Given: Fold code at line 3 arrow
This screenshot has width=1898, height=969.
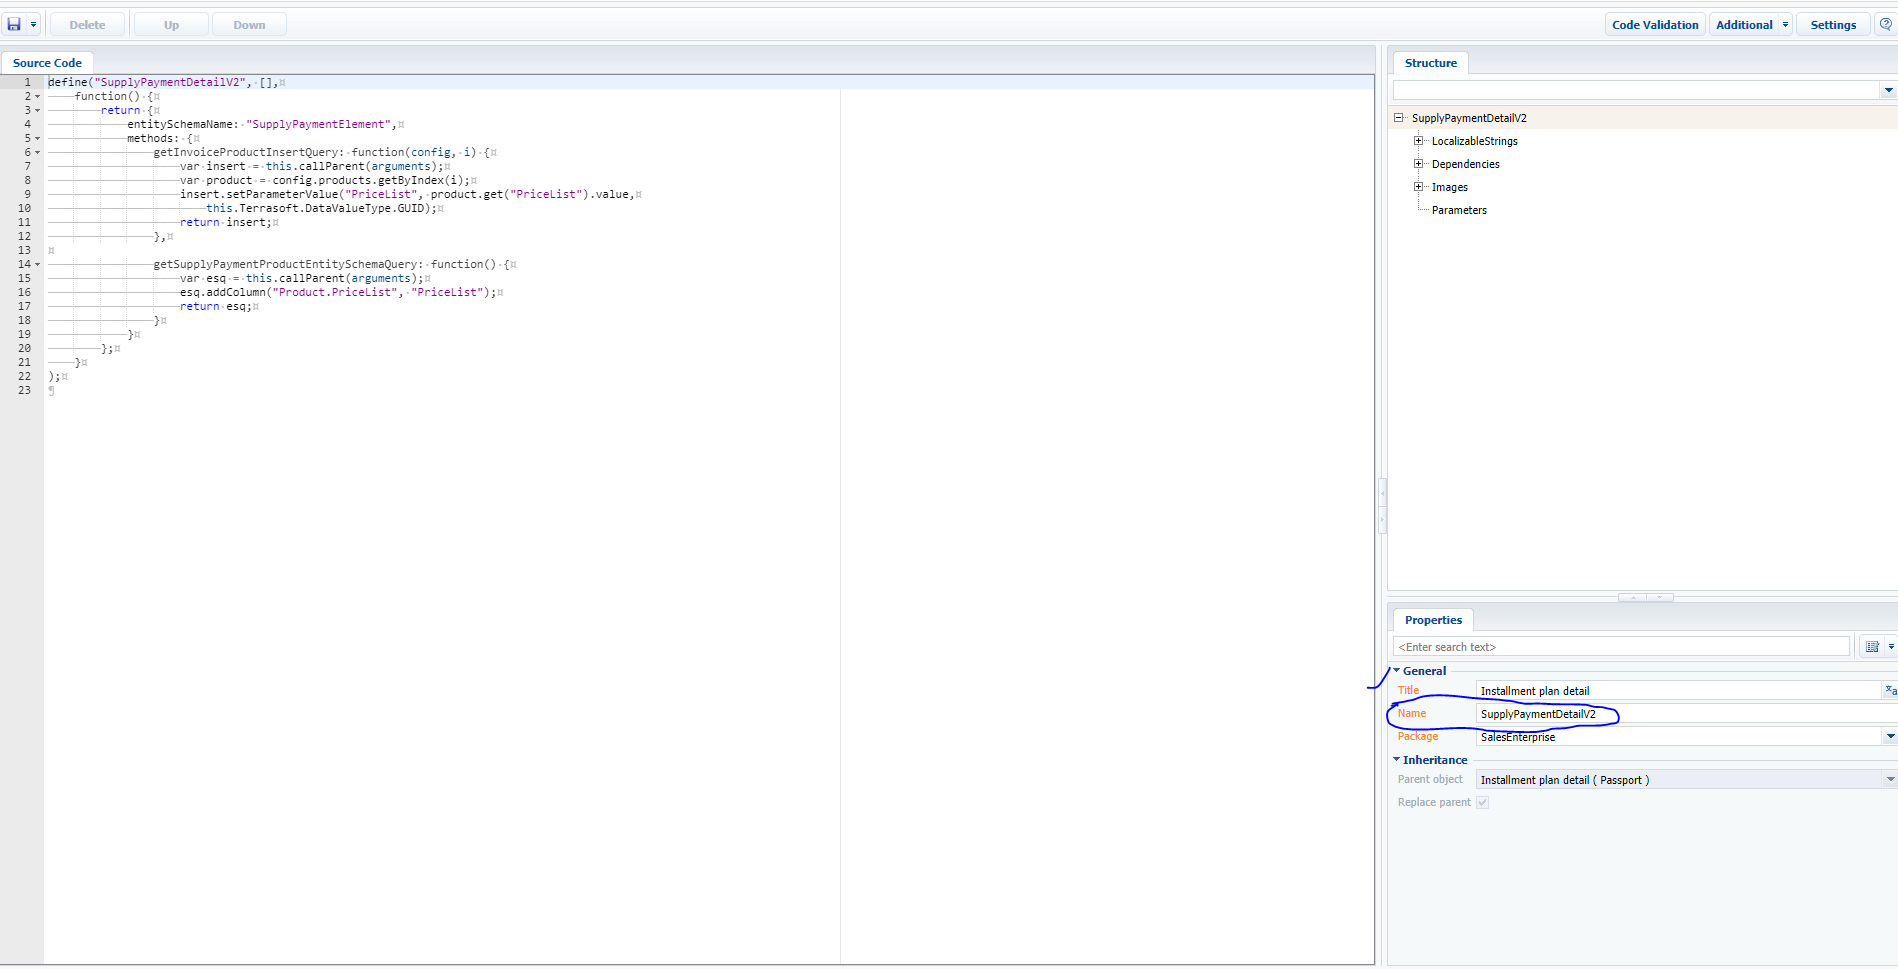Looking at the screenshot, I should tap(38, 111).
